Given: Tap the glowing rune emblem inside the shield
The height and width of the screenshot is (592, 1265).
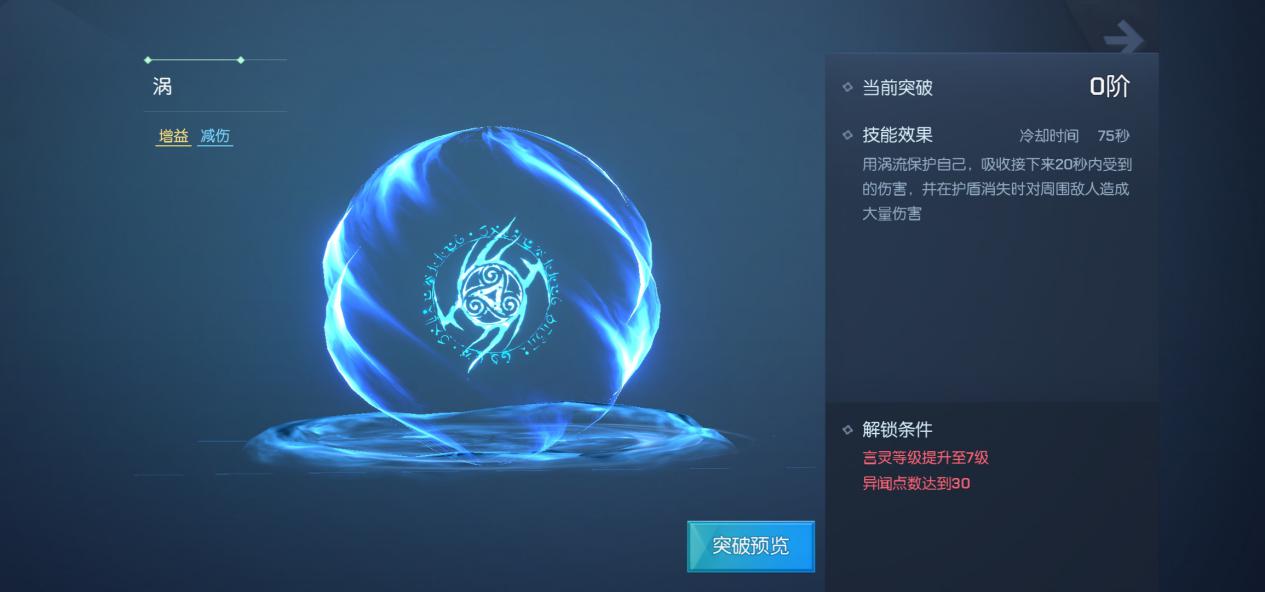Looking at the screenshot, I should 490,294.
